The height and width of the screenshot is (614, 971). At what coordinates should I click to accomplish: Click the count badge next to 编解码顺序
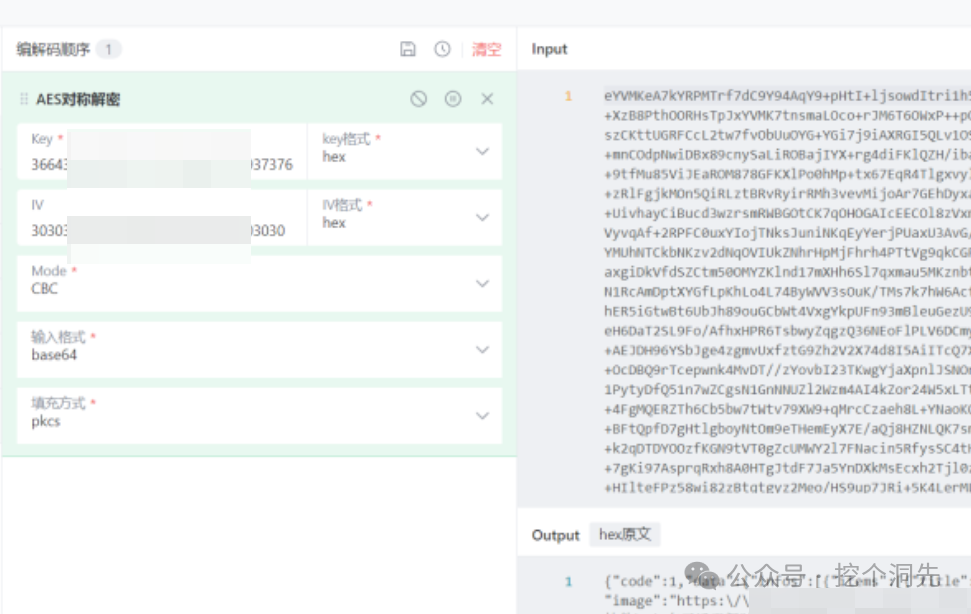pyautogui.click(x=108, y=50)
